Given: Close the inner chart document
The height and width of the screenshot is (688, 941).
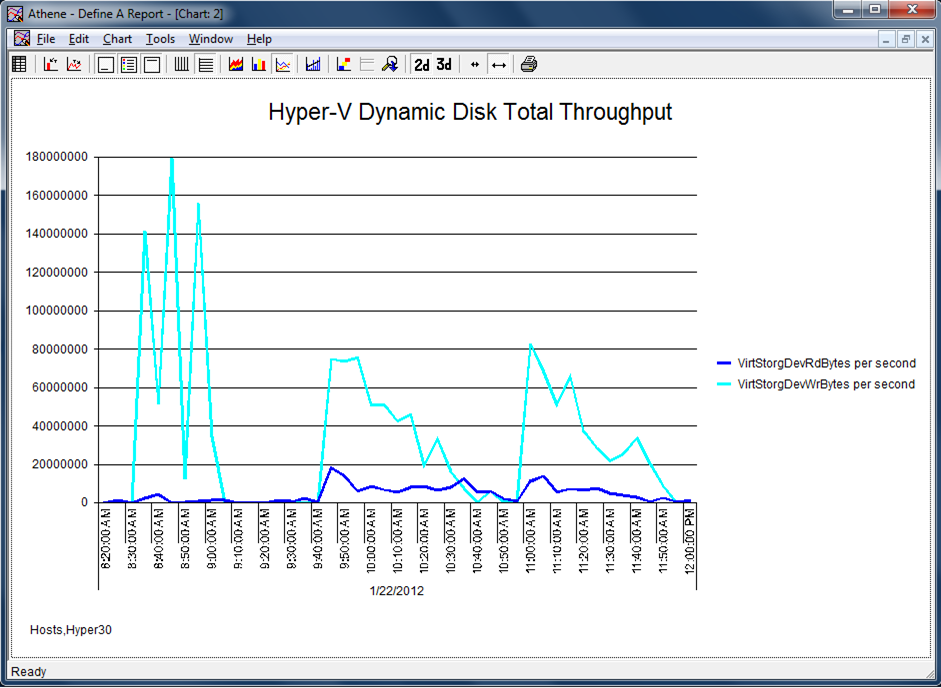Looking at the screenshot, I should pos(925,40).
